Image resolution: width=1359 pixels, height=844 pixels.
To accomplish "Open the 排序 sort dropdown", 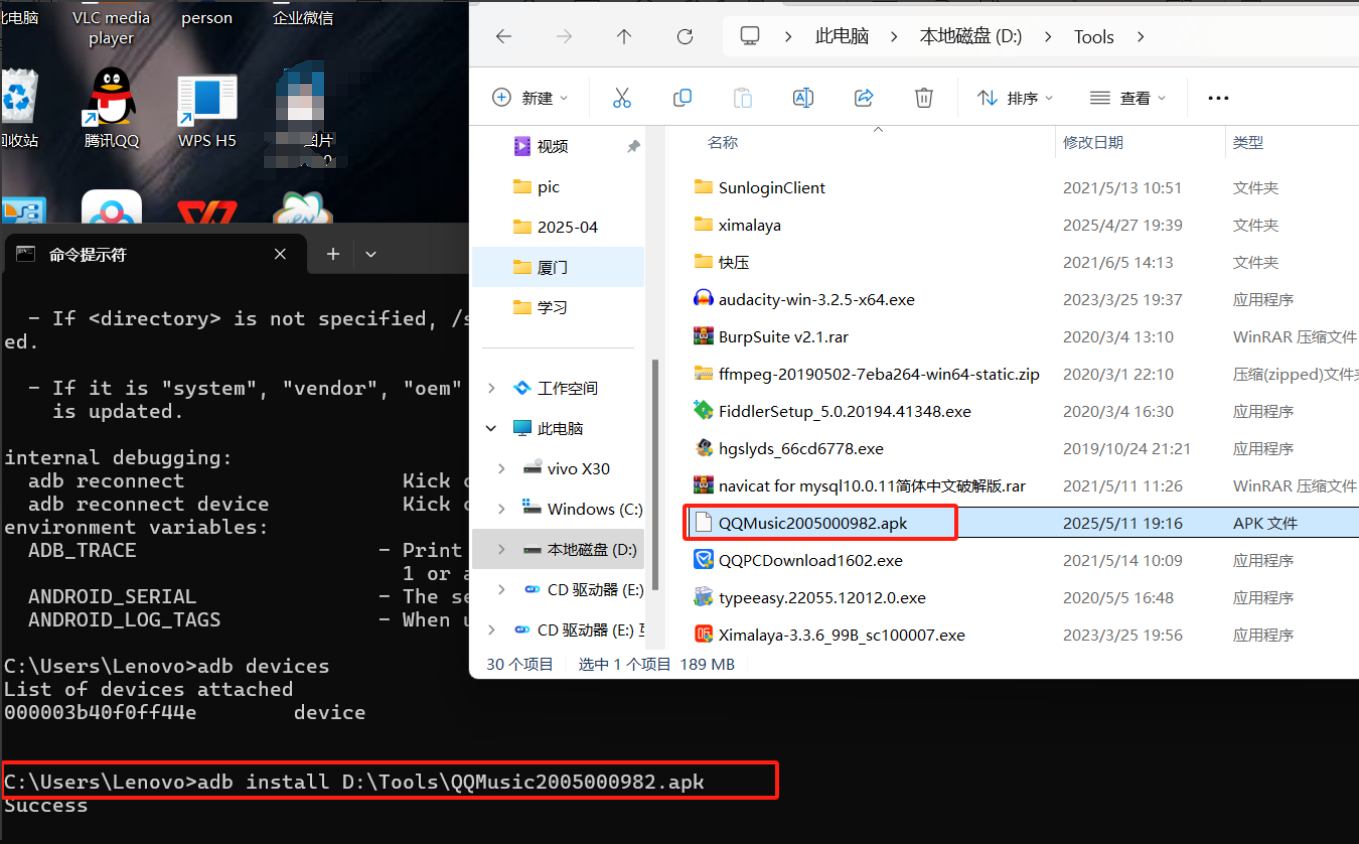I will click(1015, 98).
